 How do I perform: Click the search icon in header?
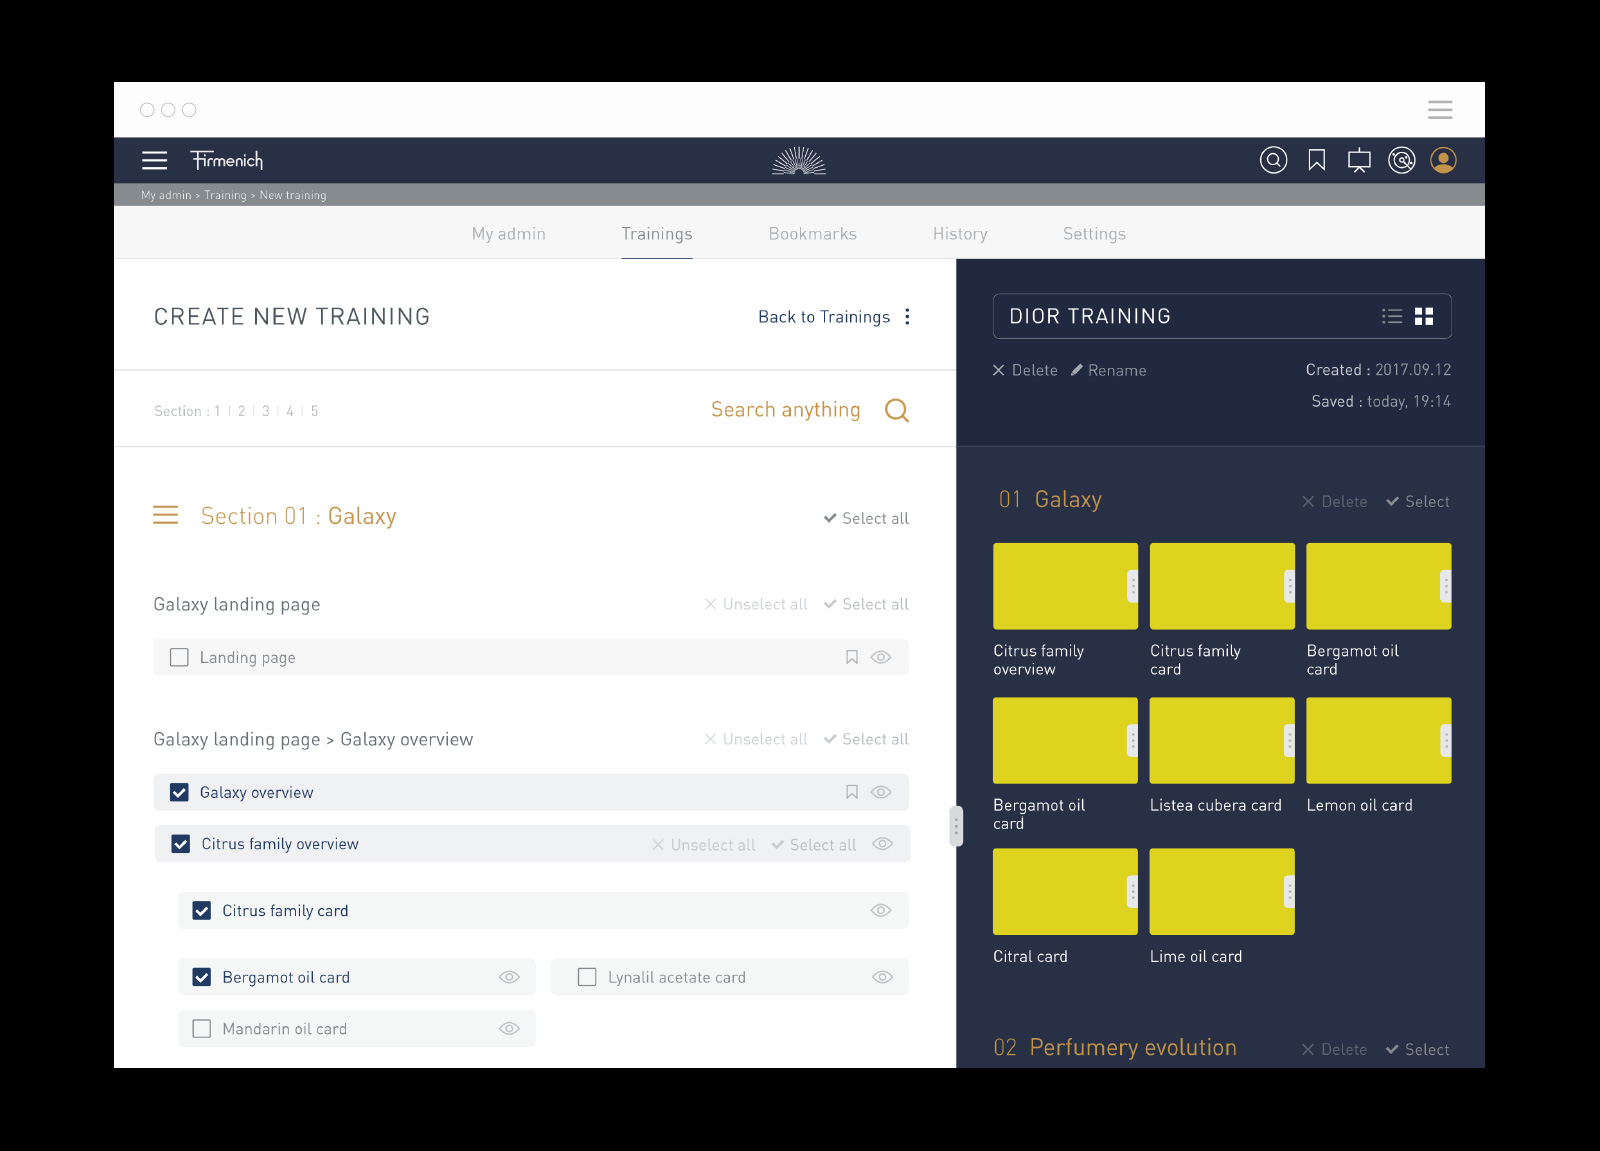click(x=1273, y=160)
